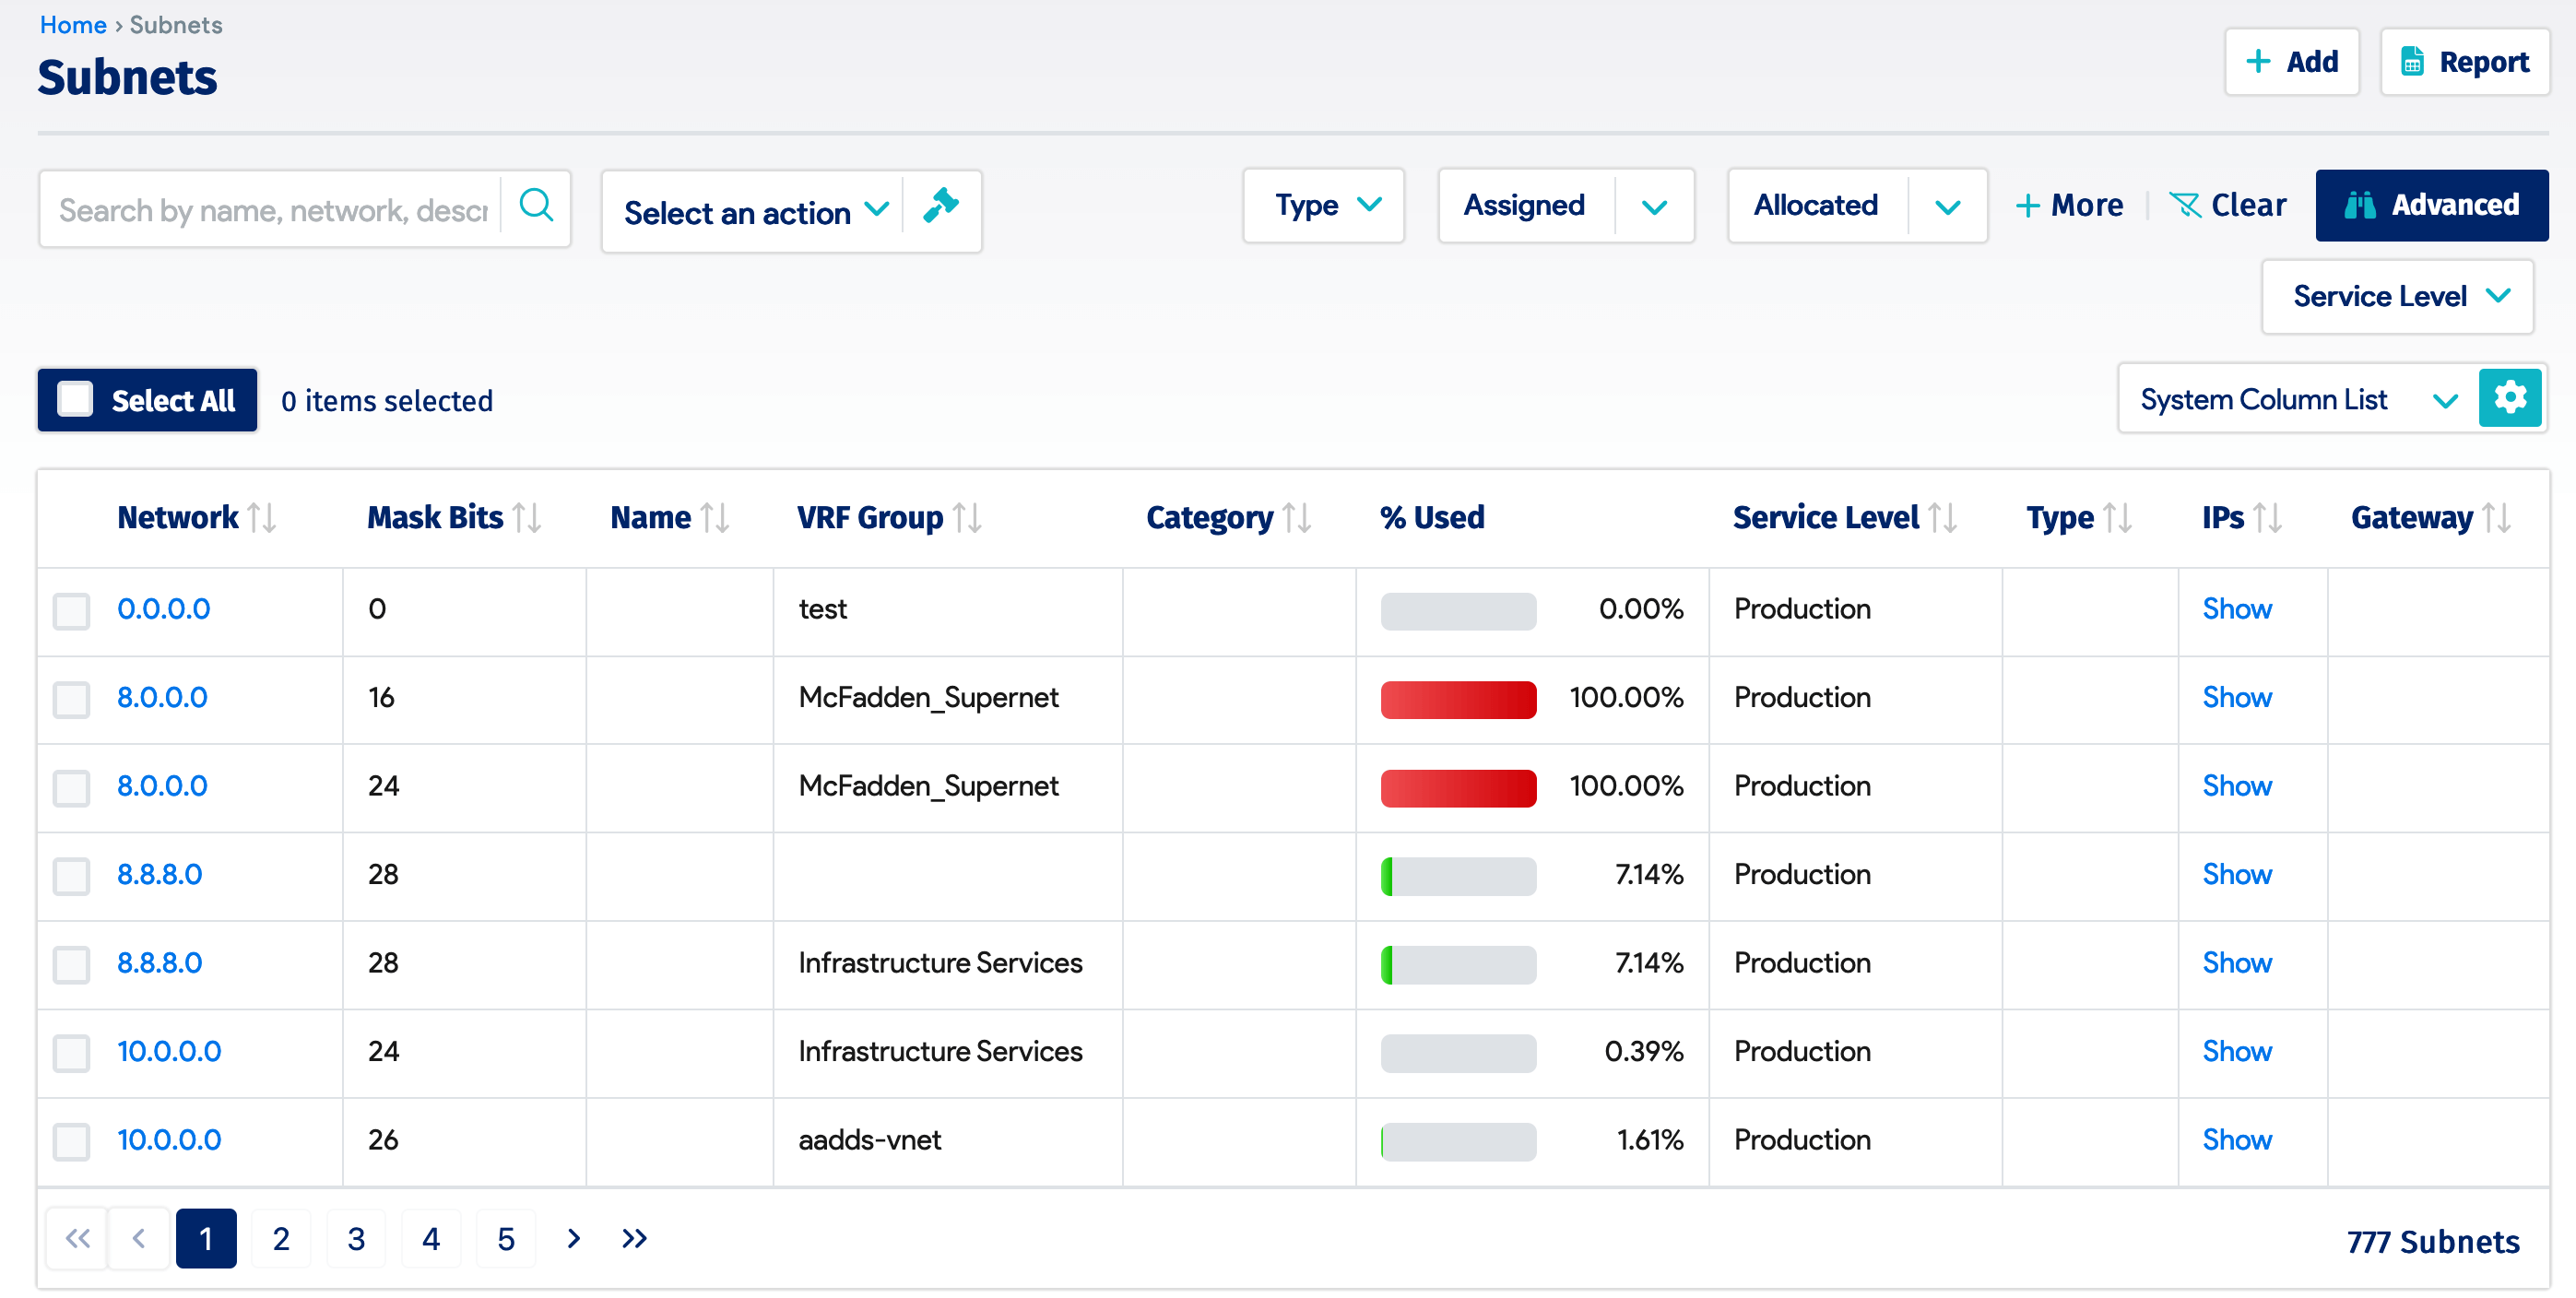
Task: Check the checkbox for the 8.8.8.0 /28 row
Action: pos(70,876)
